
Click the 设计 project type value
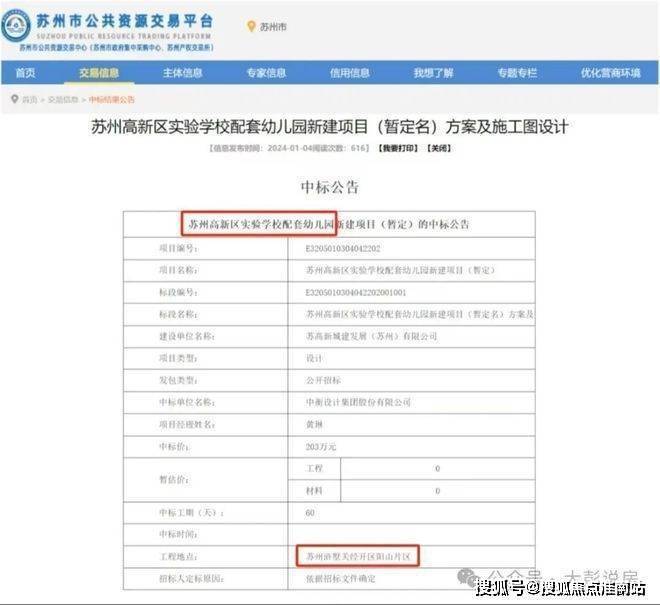coord(314,358)
